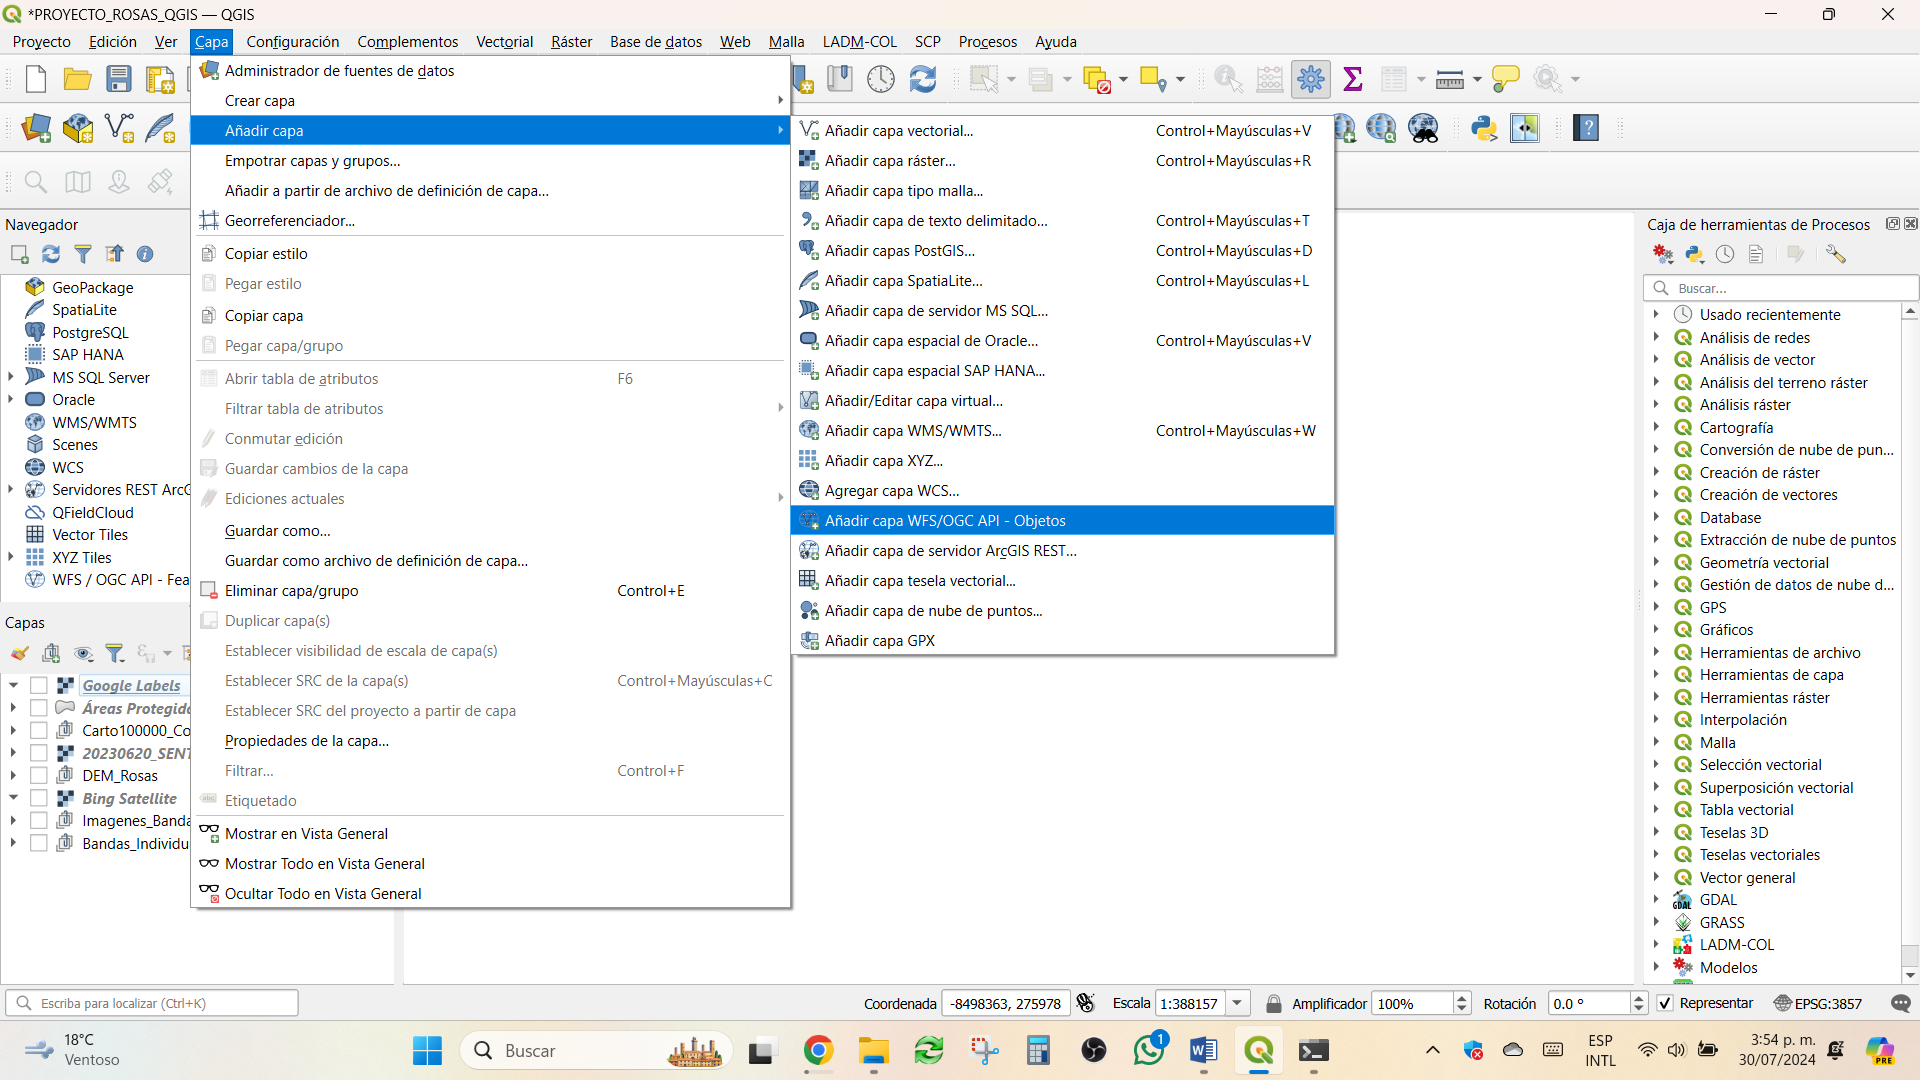Open the Escala dropdown arrow
The height and width of the screenshot is (1080, 1920).
click(1237, 1003)
